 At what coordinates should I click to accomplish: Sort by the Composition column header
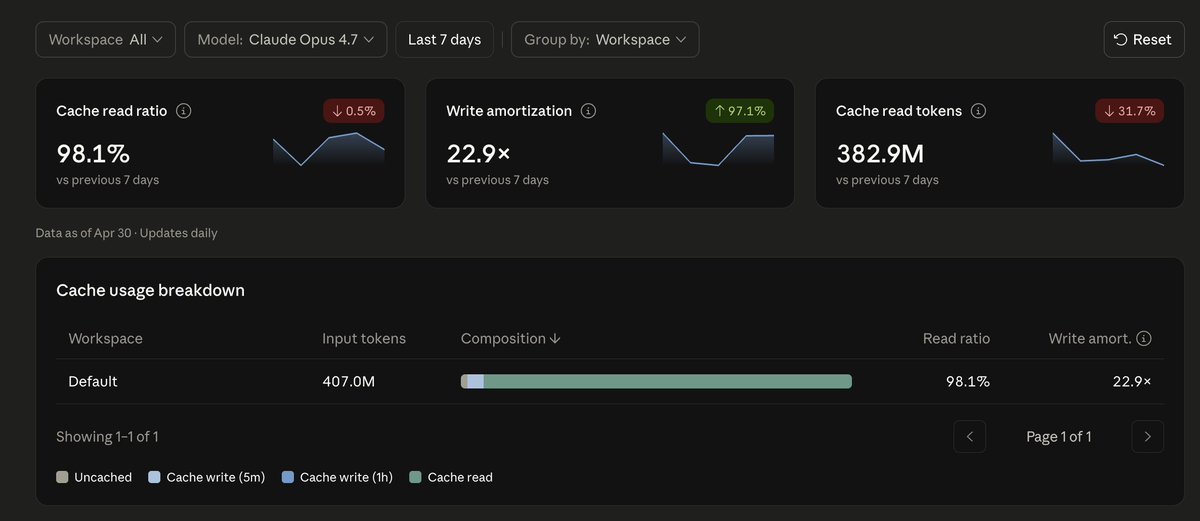[x=511, y=339]
